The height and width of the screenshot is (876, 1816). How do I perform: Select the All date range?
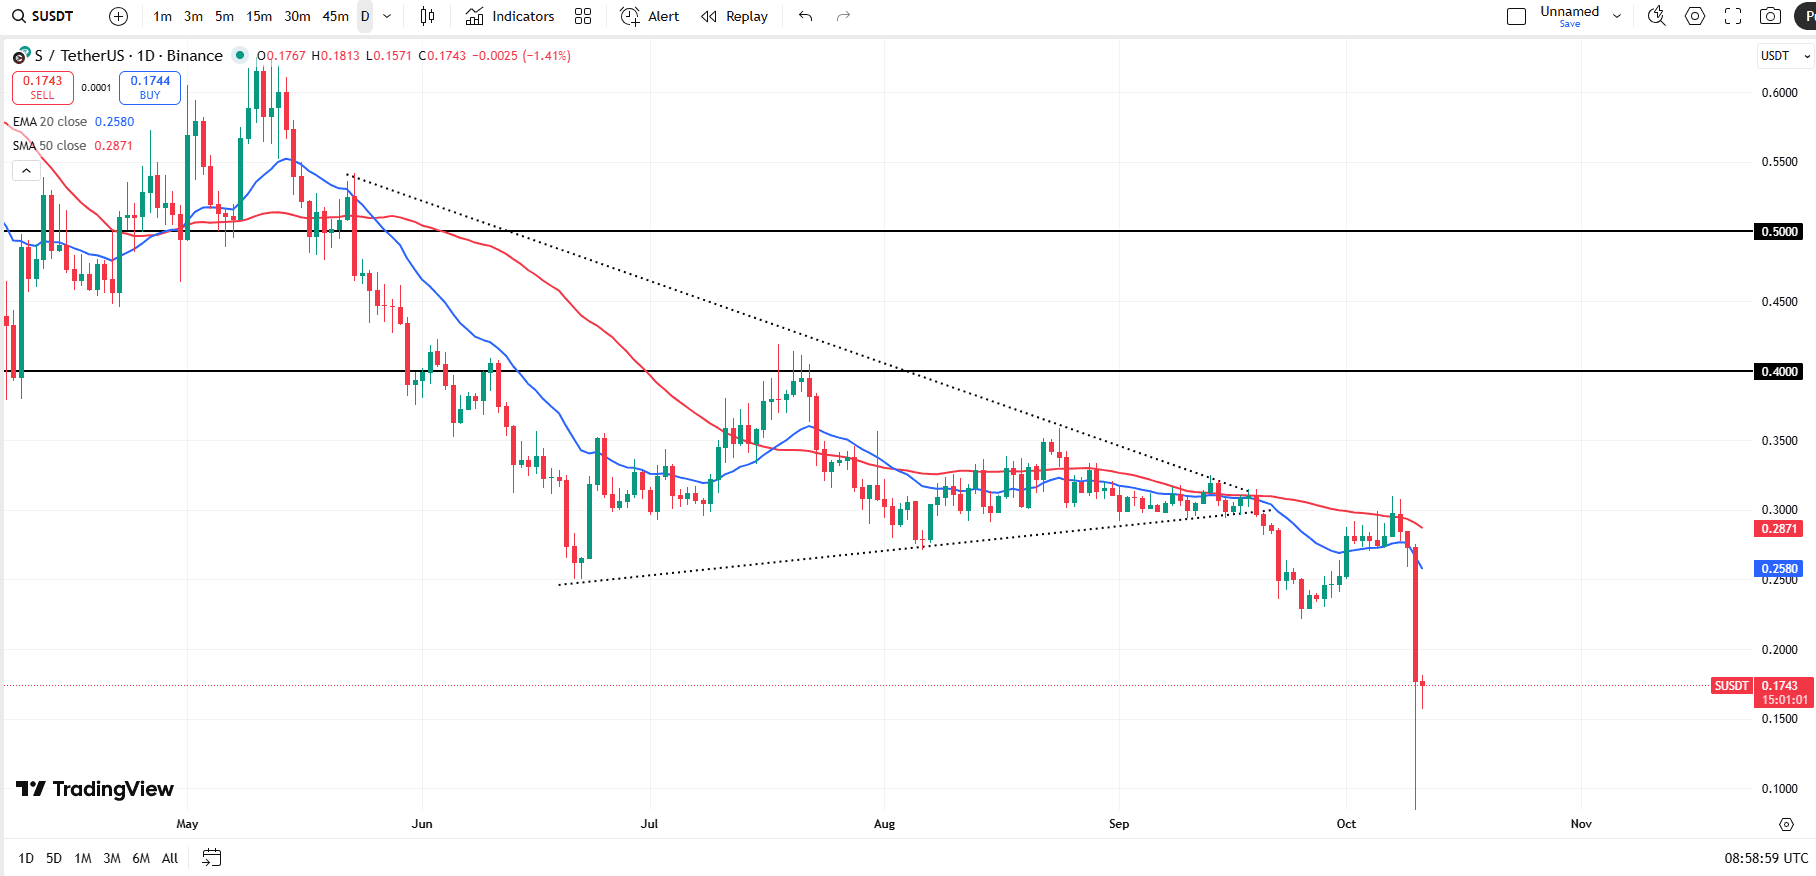click(x=170, y=858)
